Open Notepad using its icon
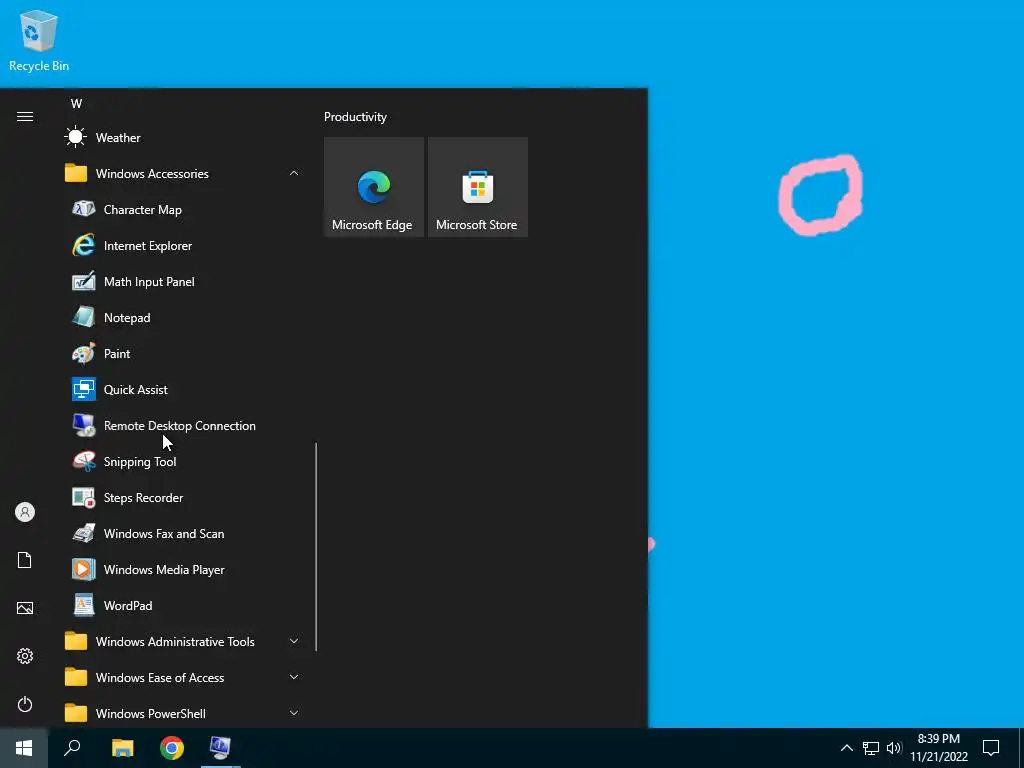This screenshot has width=1024, height=768. (84, 317)
